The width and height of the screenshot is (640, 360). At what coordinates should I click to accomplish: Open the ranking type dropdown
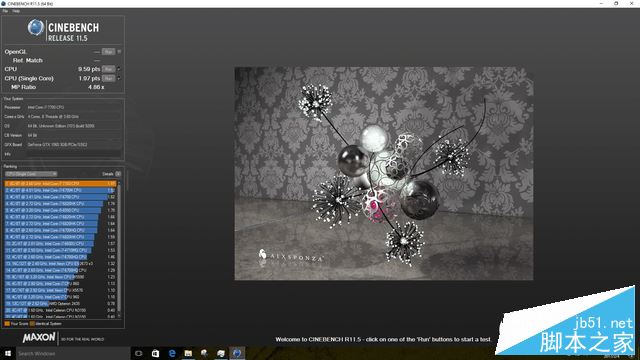(x=31, y=174)
